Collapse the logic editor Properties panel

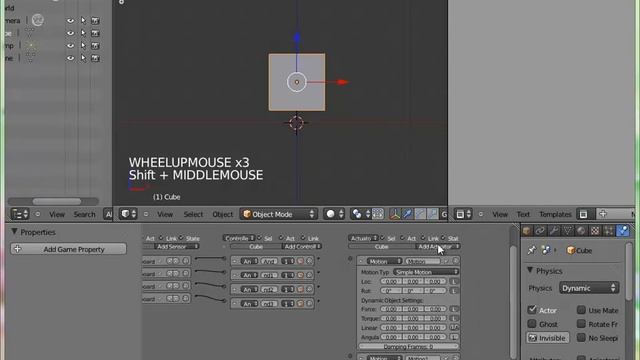click(x=14, y=231)
